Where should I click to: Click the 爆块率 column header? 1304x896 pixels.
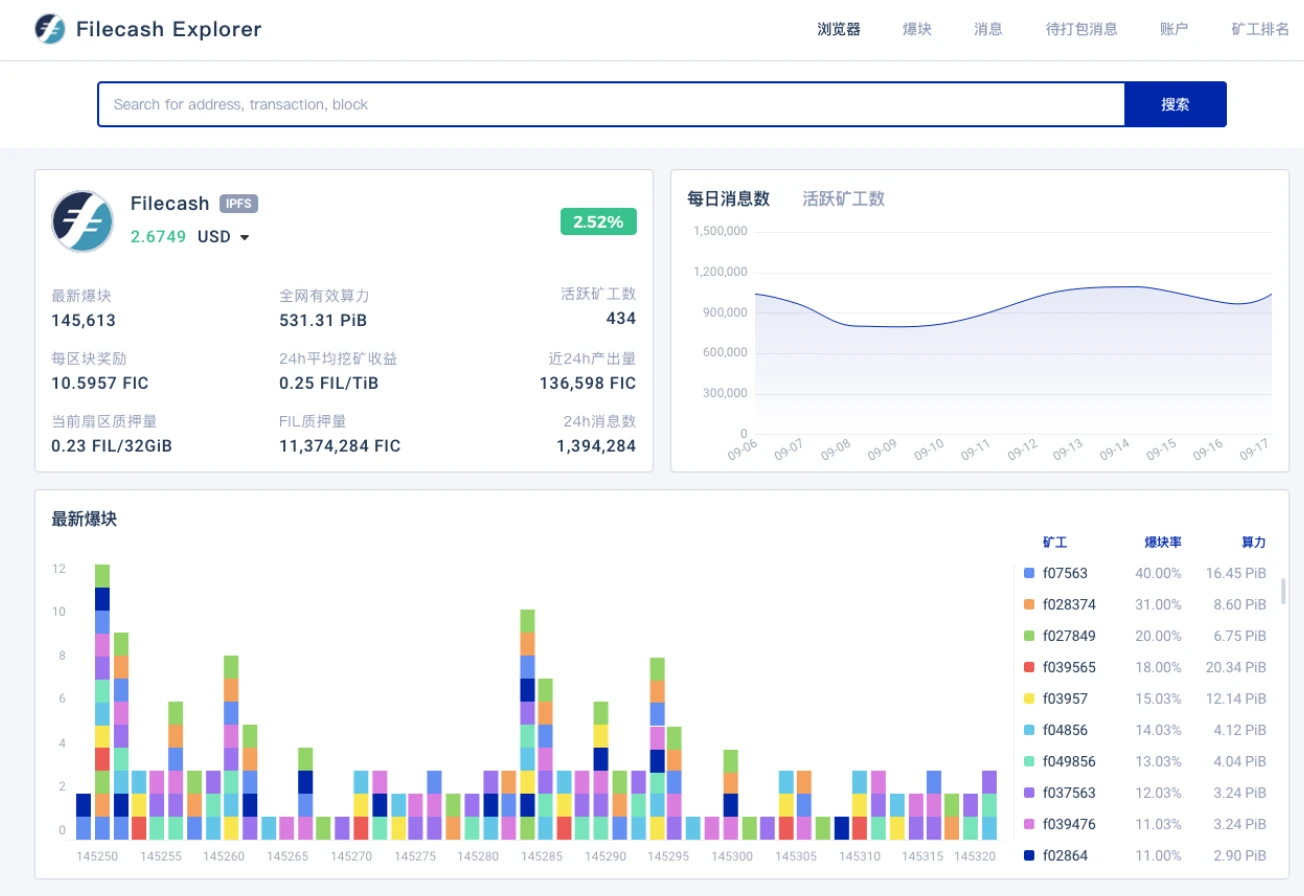[x=1163, y=542]
